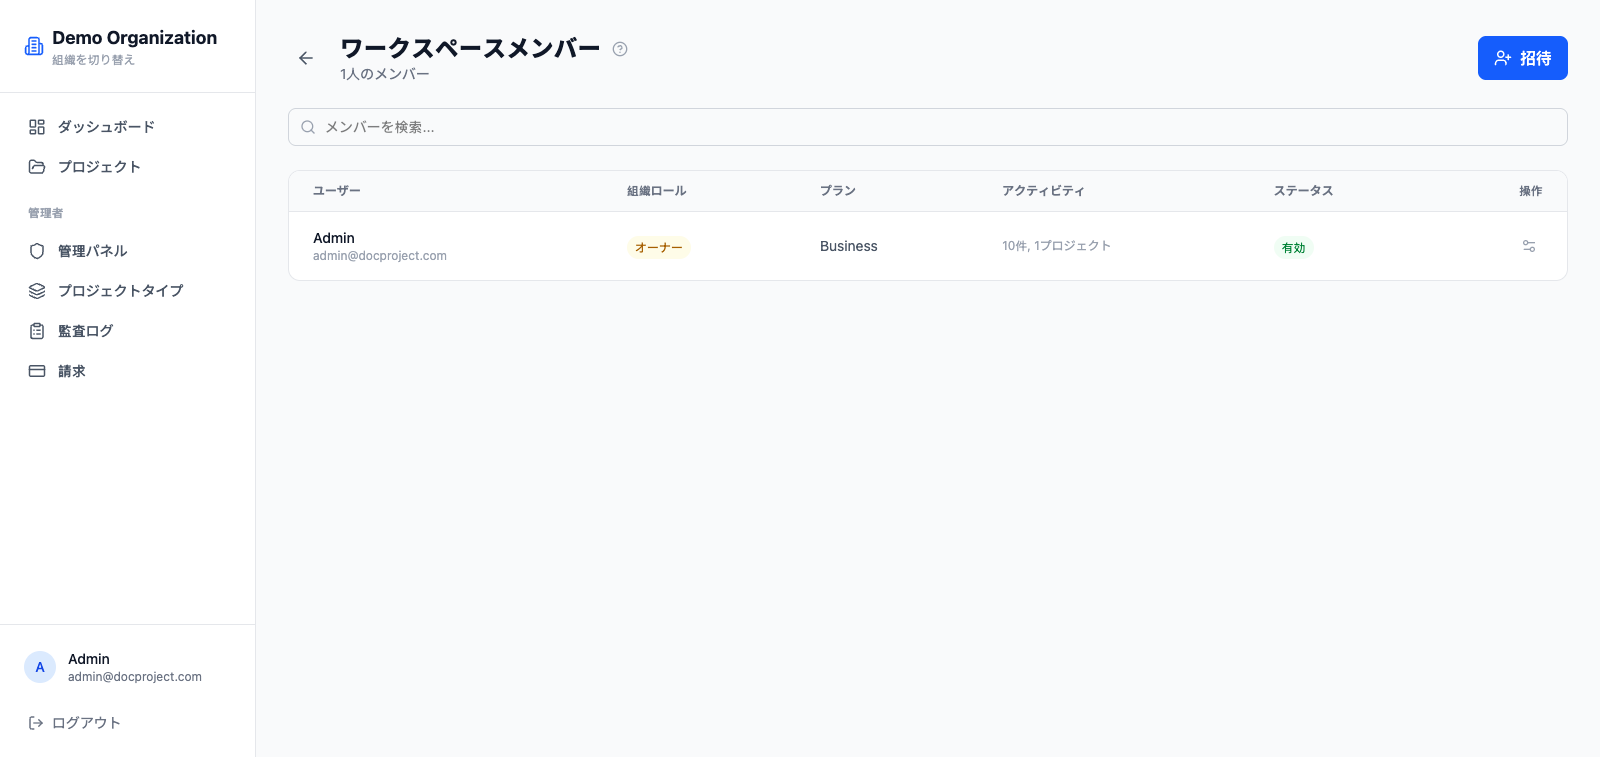Click the help question mark icon
Viewport: 1600px width, 757px height.
pos(620,49)
